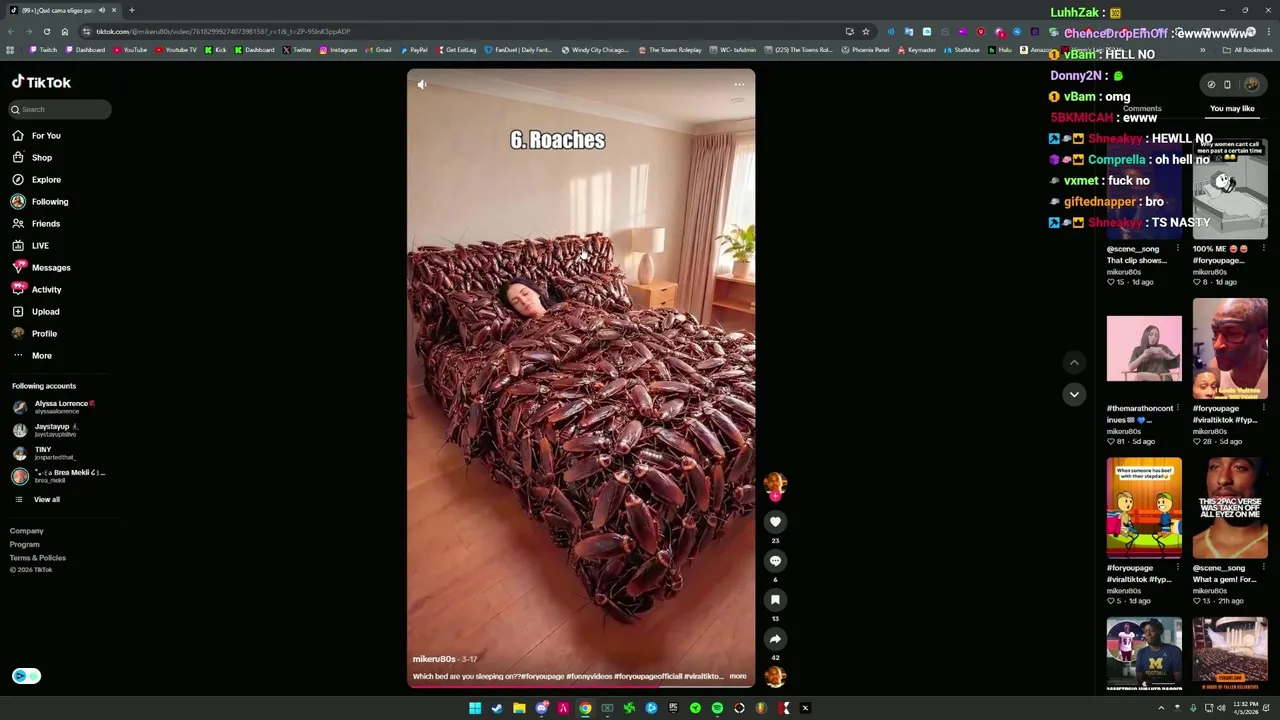
Task: Expand the More sidebar menu
Action: point(32,356)
